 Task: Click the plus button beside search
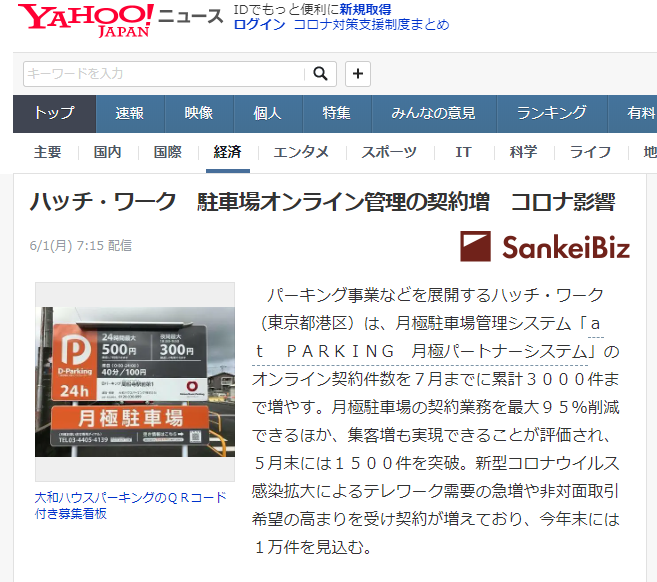coord(358,73)
